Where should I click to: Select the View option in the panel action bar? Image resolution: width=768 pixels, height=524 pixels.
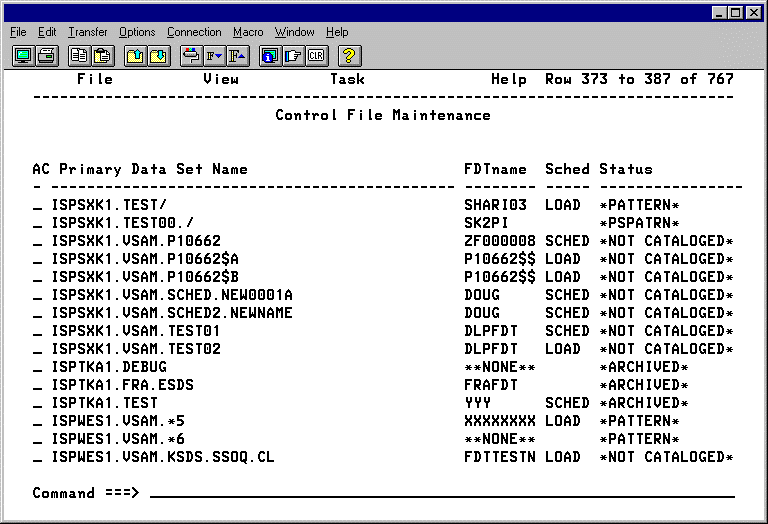[x=221, y=79]
